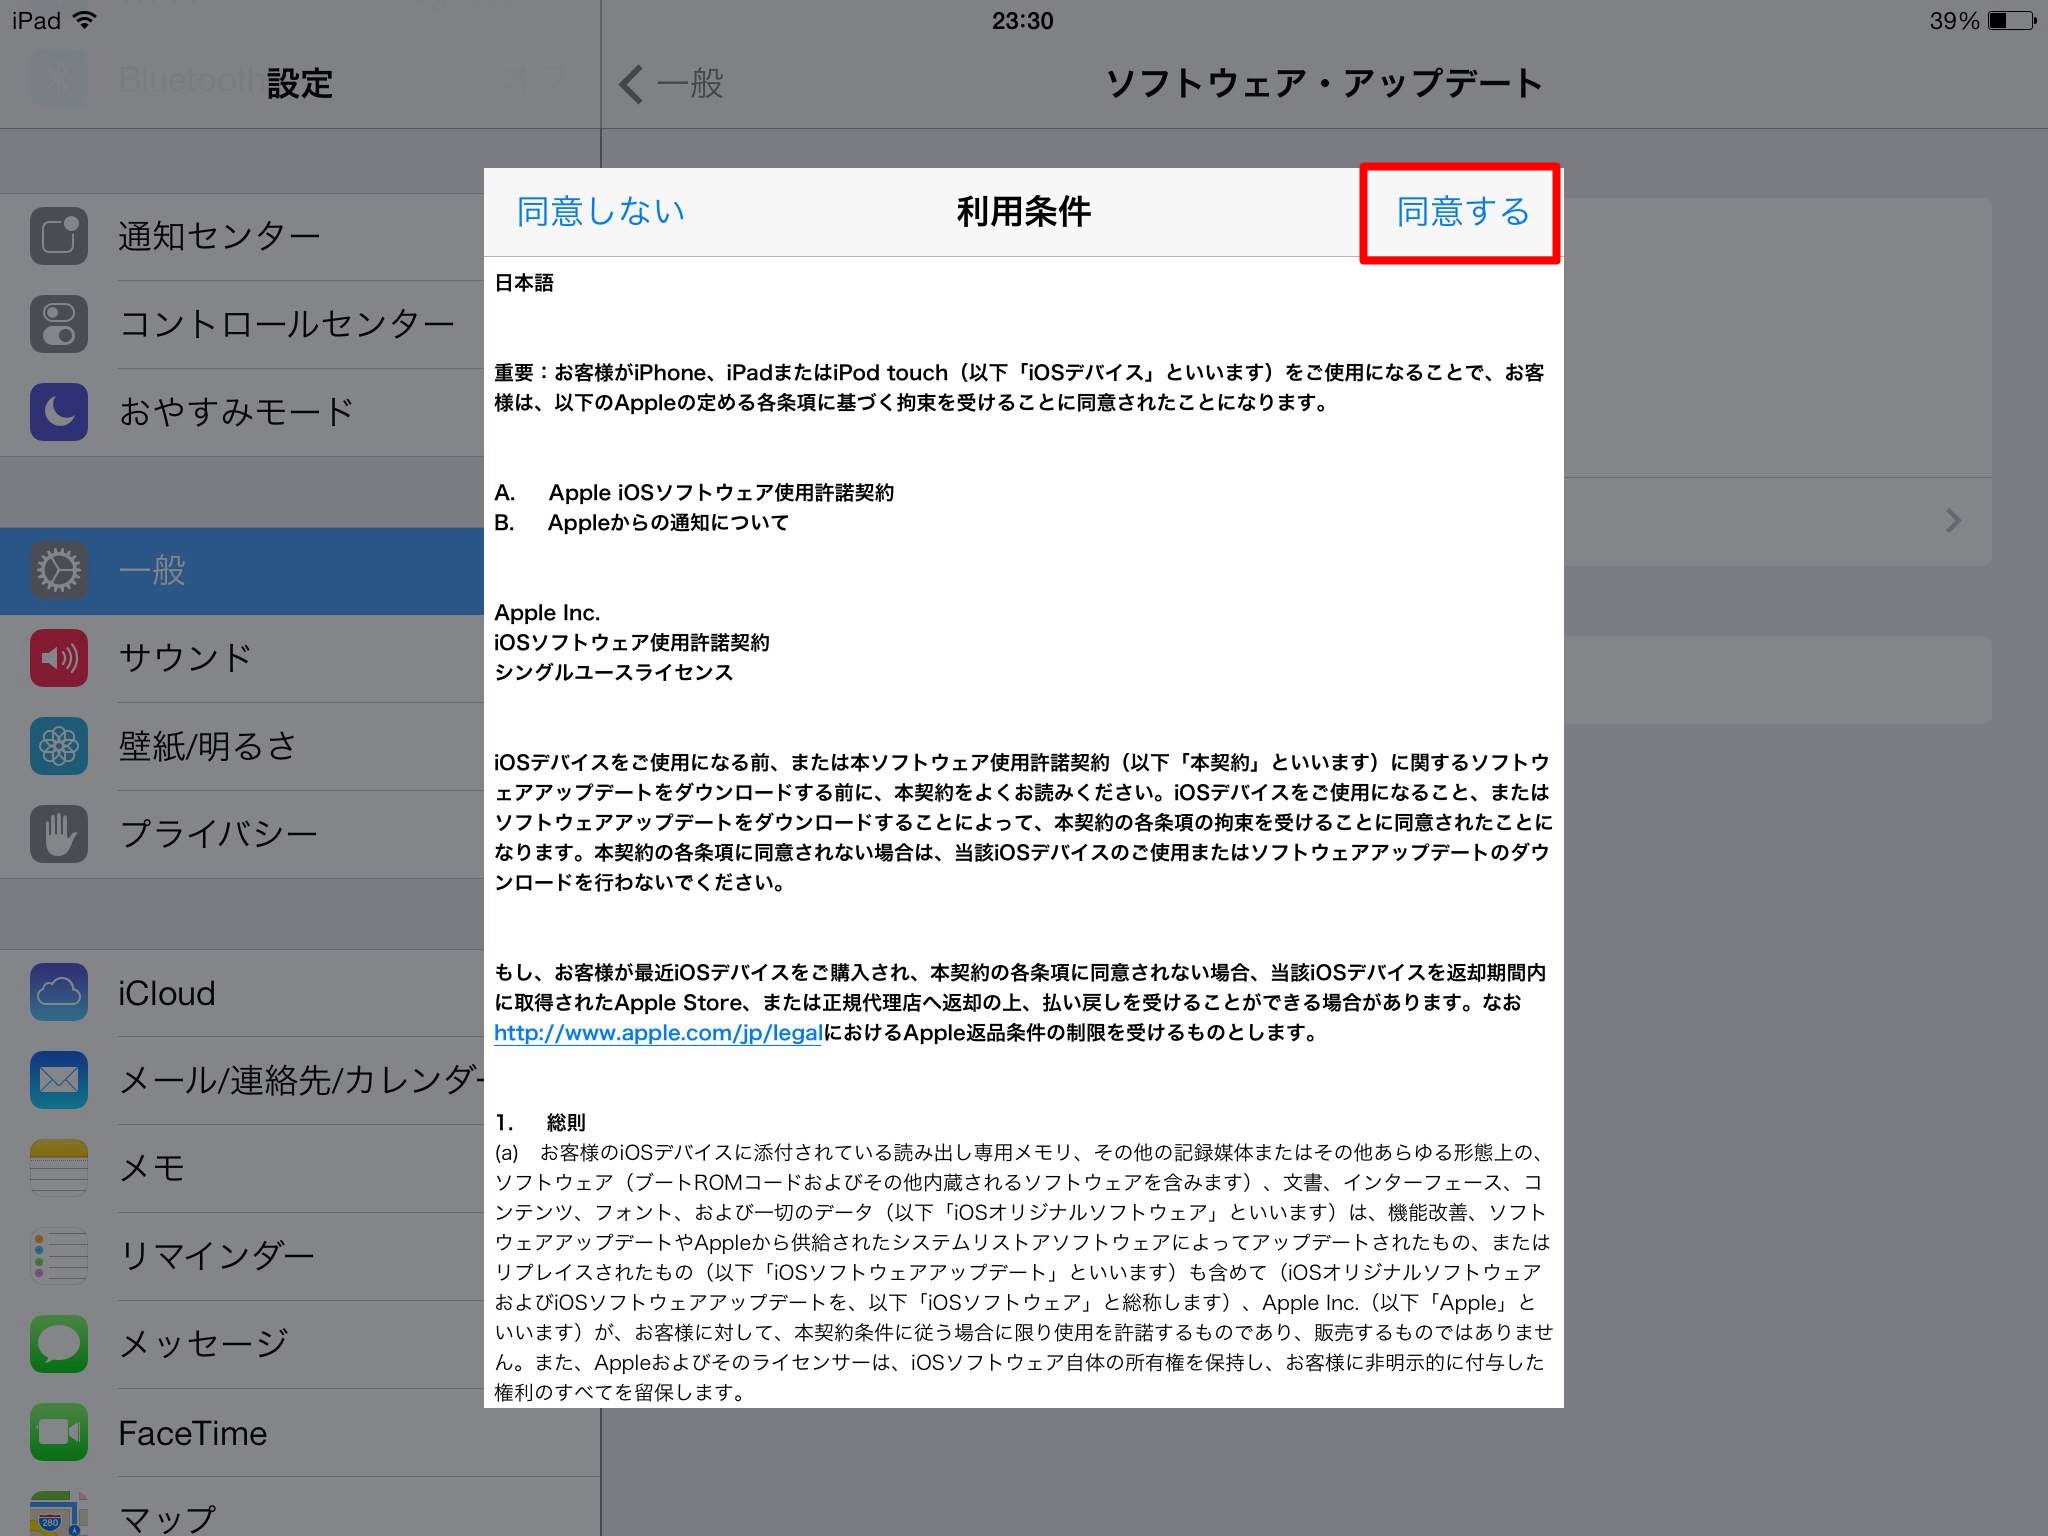Image resolution: width=2048 pixels, height=1536 pixels.
Task: Tap the battery status icon
Action: click(2011, 21)
